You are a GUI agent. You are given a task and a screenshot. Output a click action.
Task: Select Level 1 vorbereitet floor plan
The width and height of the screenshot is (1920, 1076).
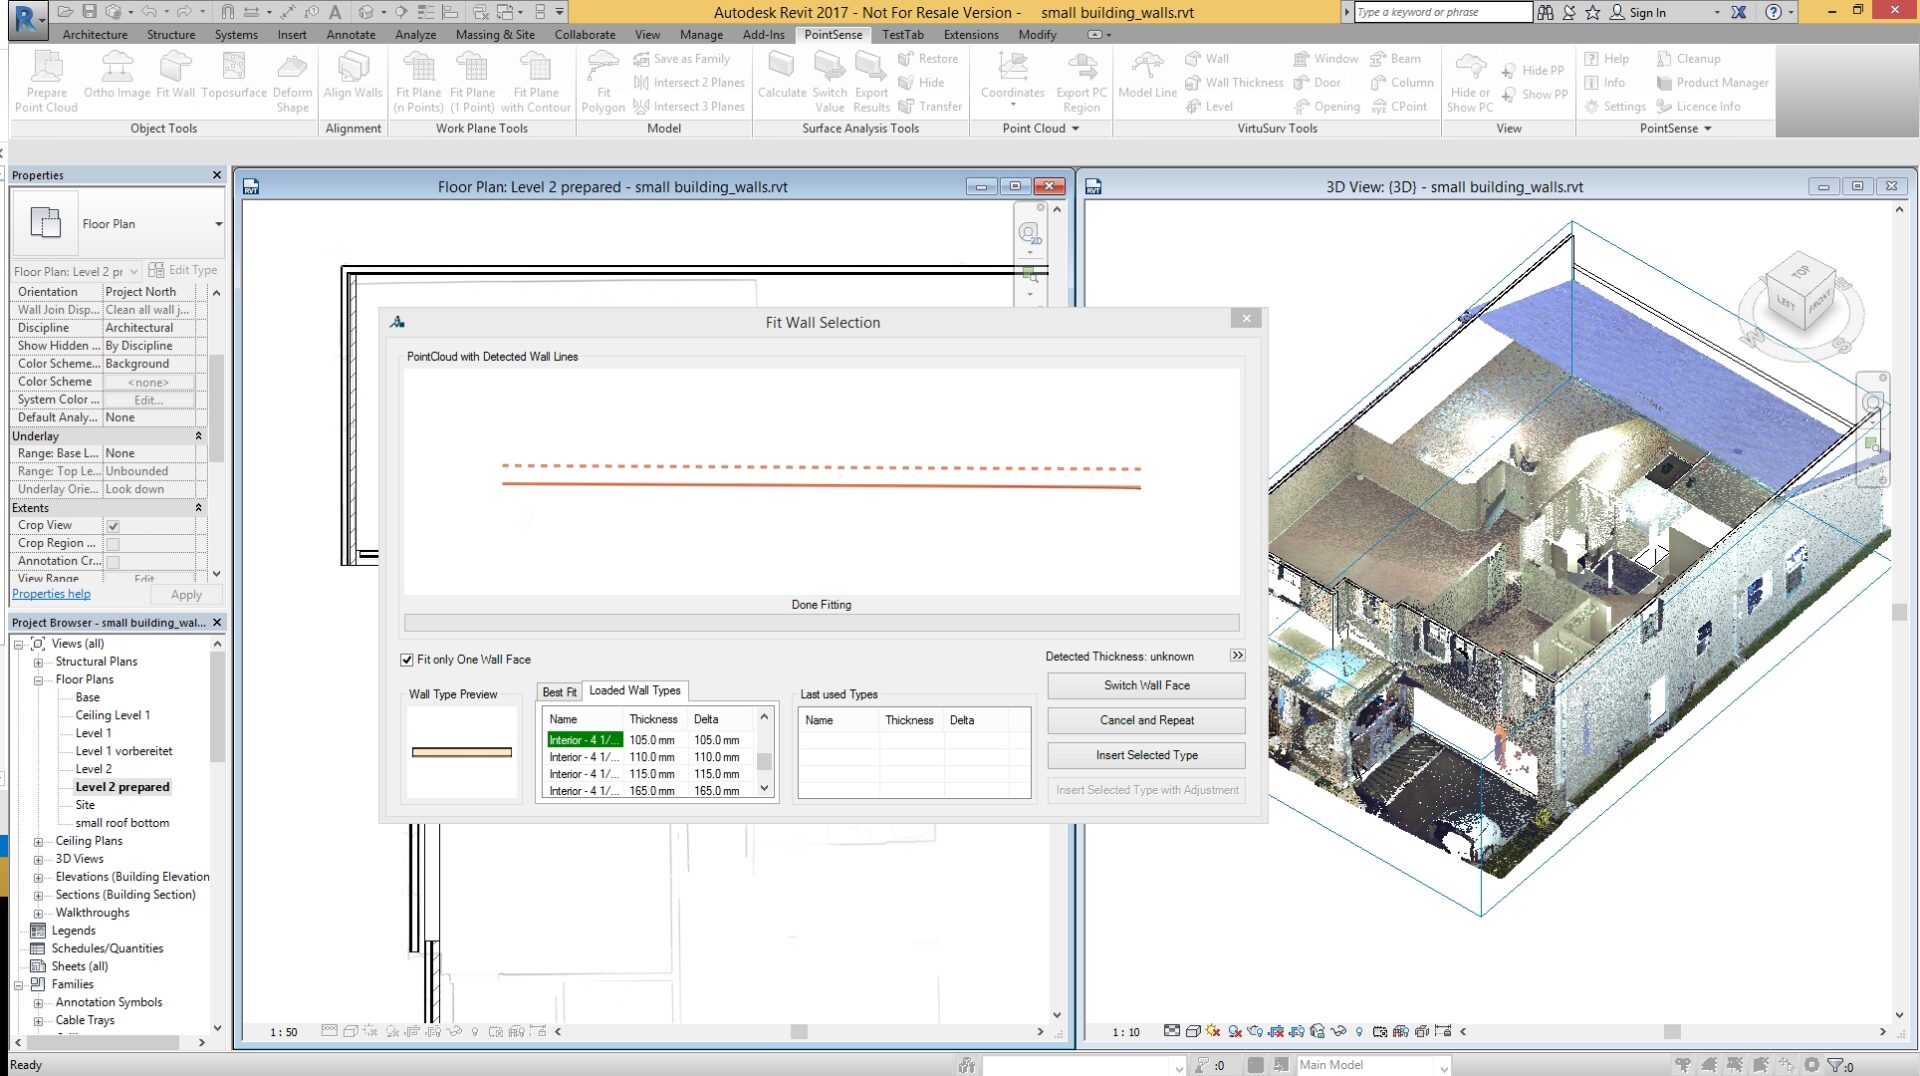(123, 752)
